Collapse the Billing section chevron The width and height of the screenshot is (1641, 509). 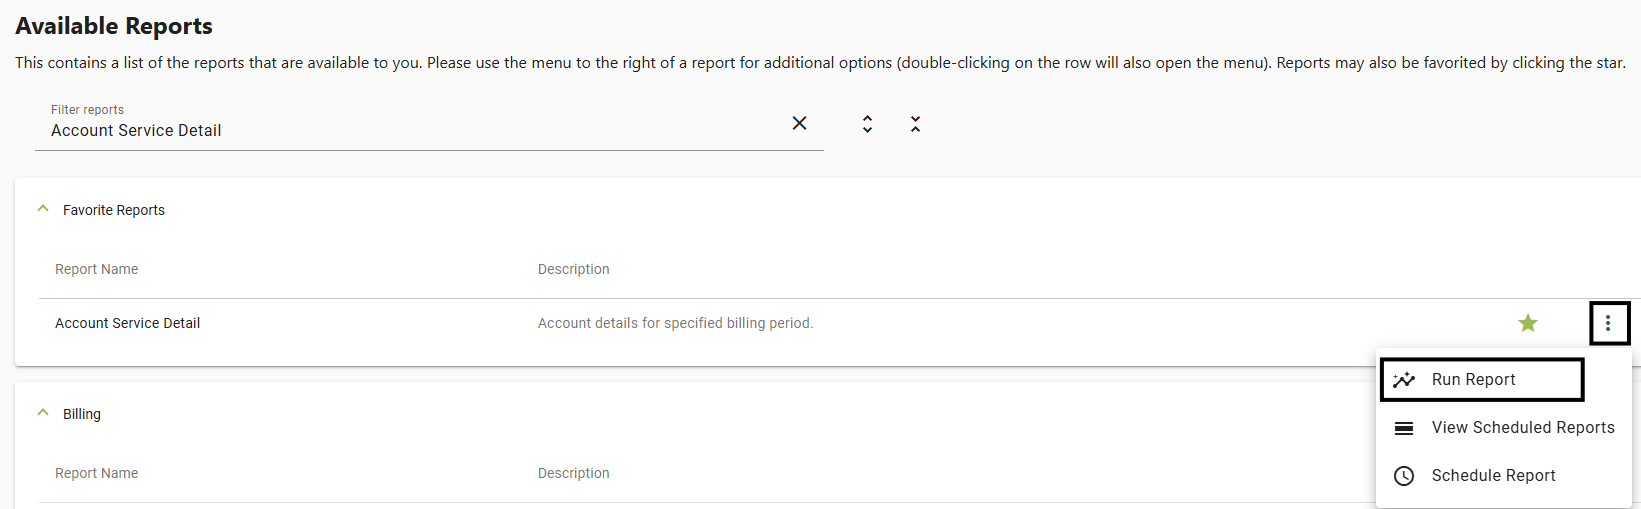click(43, 413)
